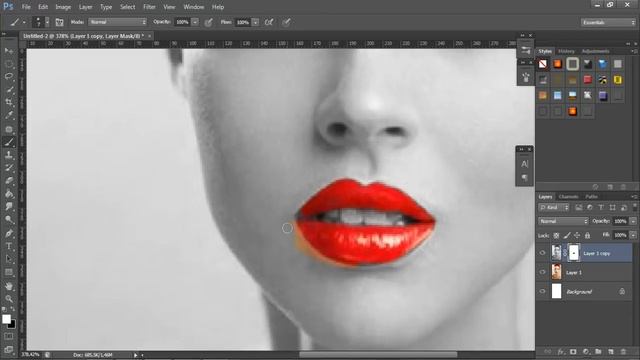This screenshot has height=360, width=640.
Task: Select the Horizontal Type tool
Action: (x=9, y=246)
